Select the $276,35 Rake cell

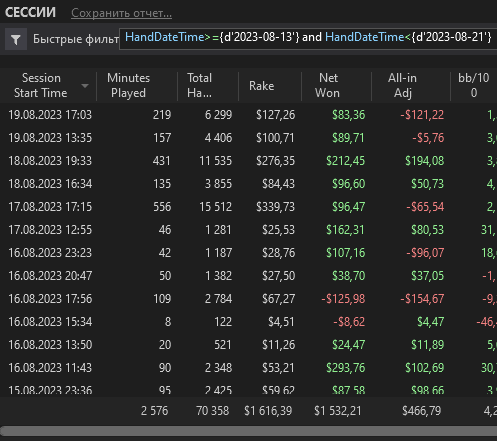[275, 161]
